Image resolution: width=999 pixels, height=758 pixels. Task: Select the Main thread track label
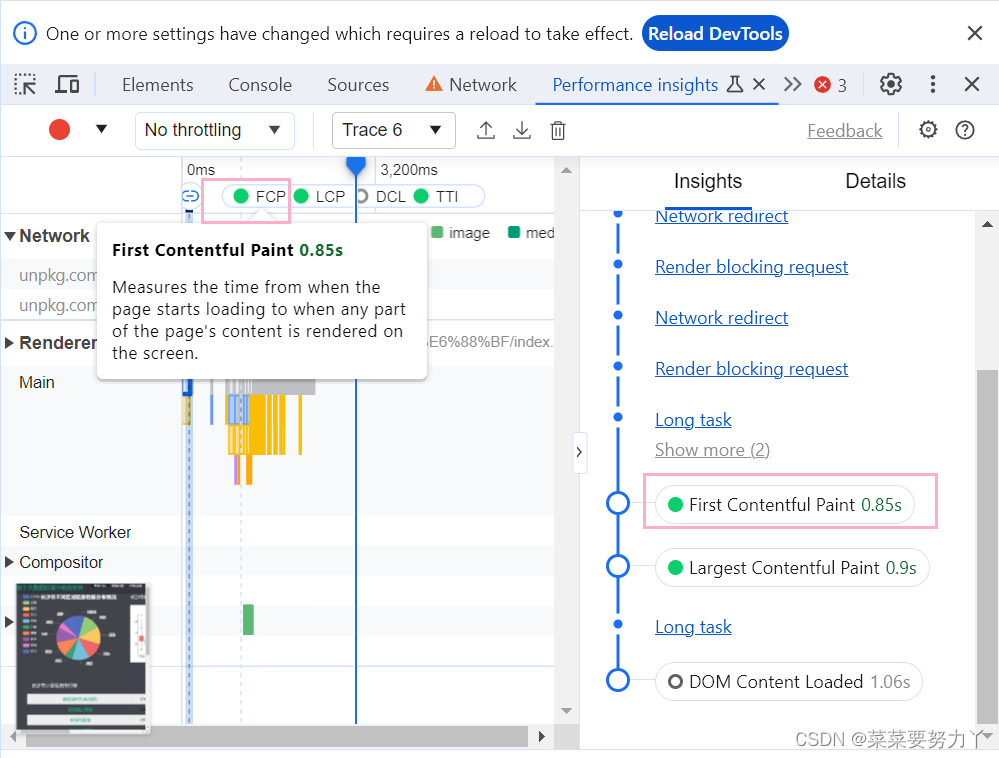tap(37, 382)
